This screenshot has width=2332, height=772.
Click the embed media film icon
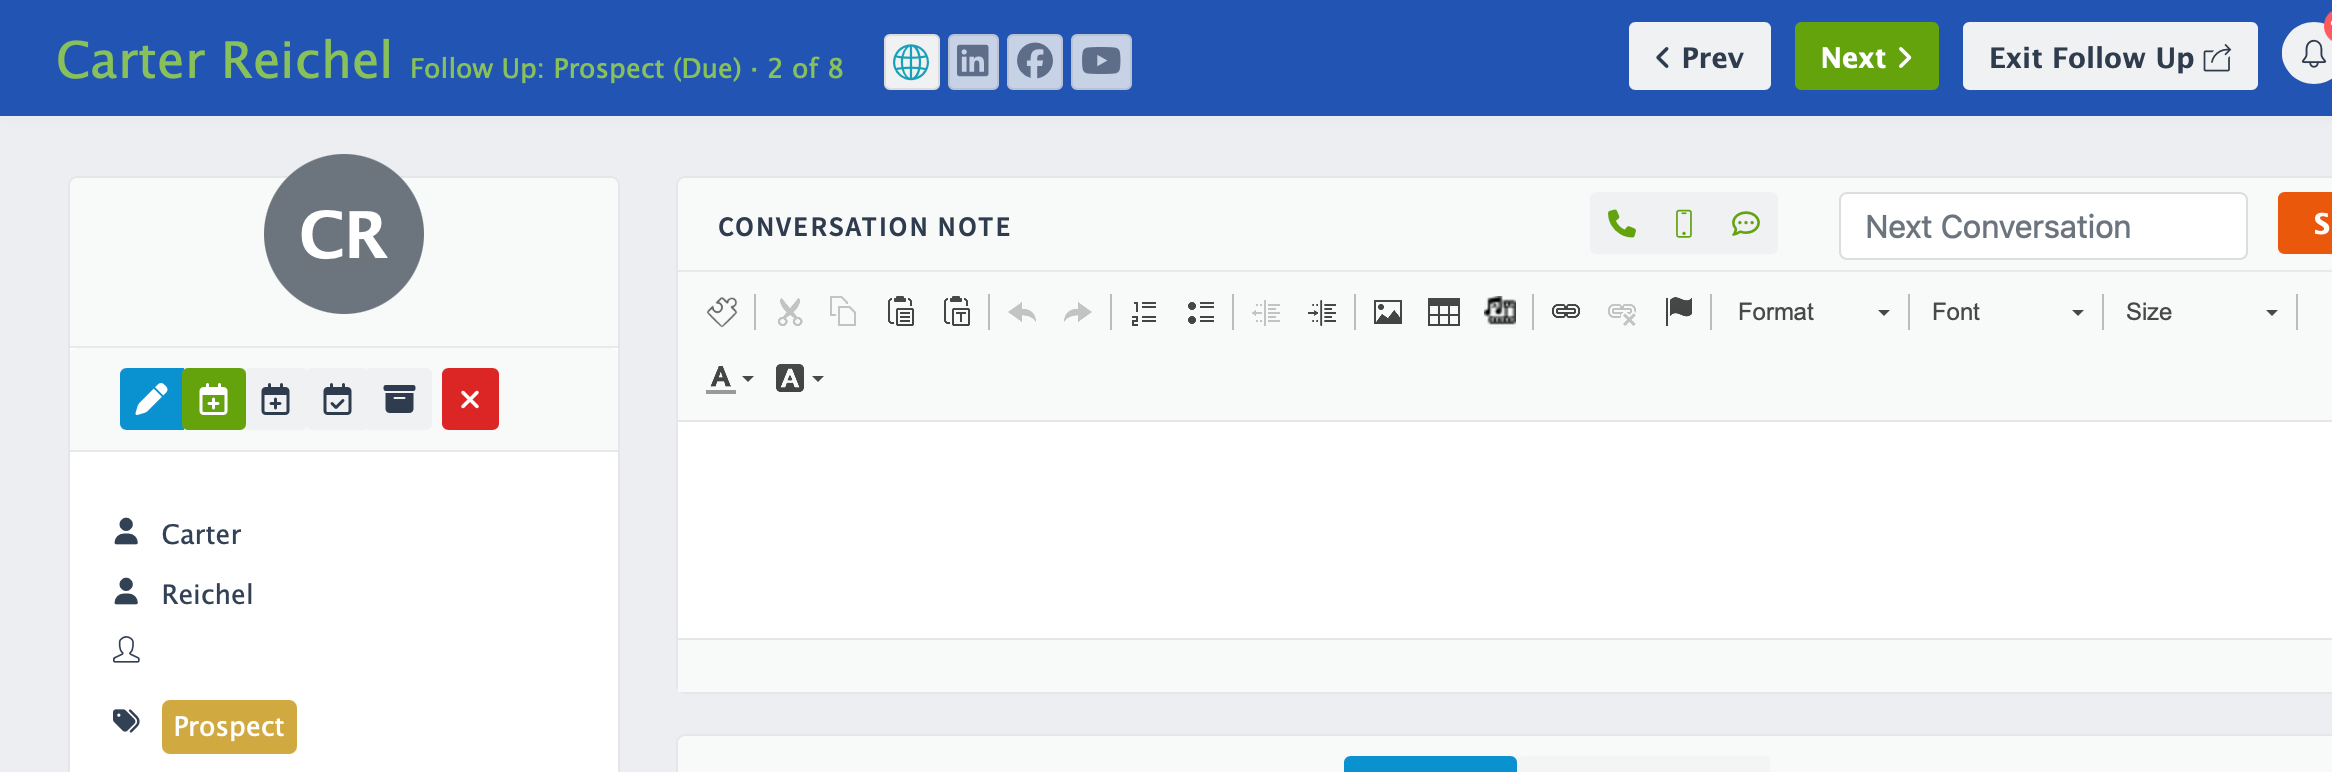click(1500, 312)
